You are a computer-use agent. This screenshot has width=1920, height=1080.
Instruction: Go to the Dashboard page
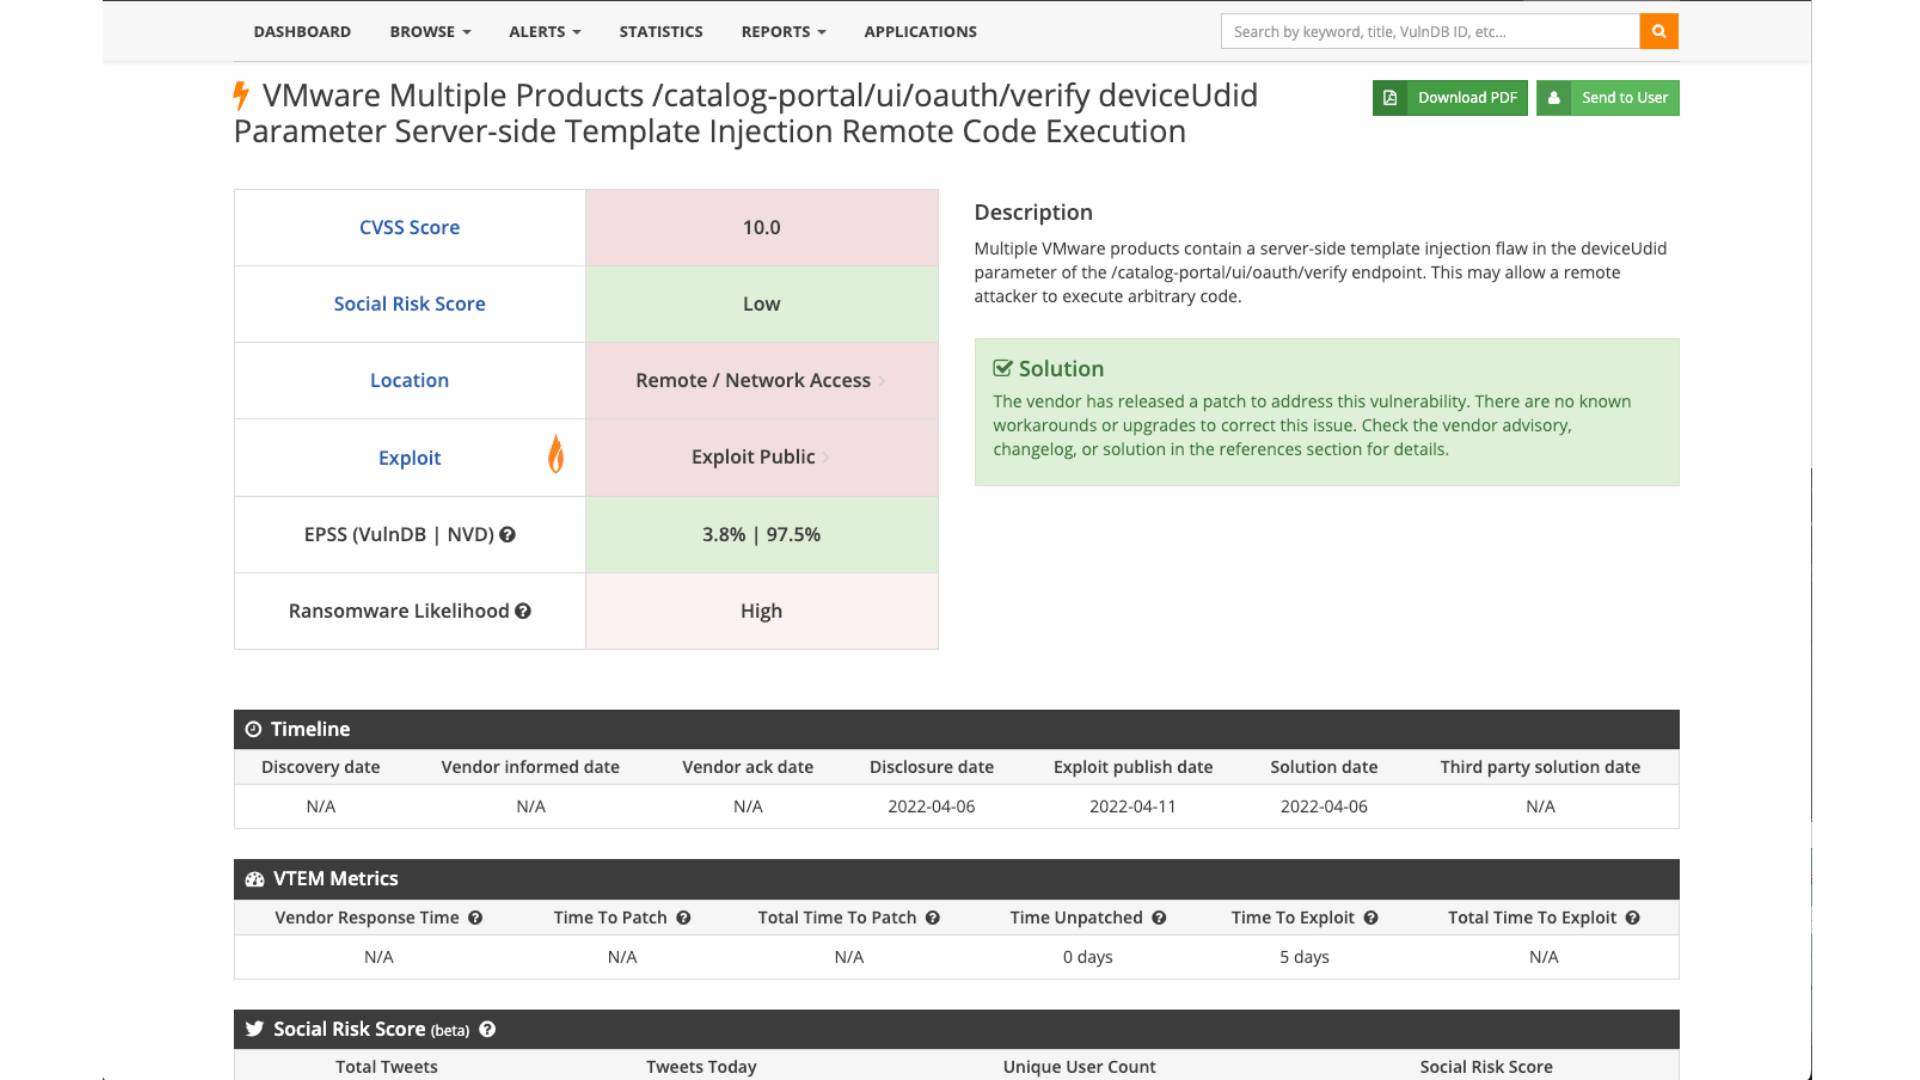click(x=302, y=32)
